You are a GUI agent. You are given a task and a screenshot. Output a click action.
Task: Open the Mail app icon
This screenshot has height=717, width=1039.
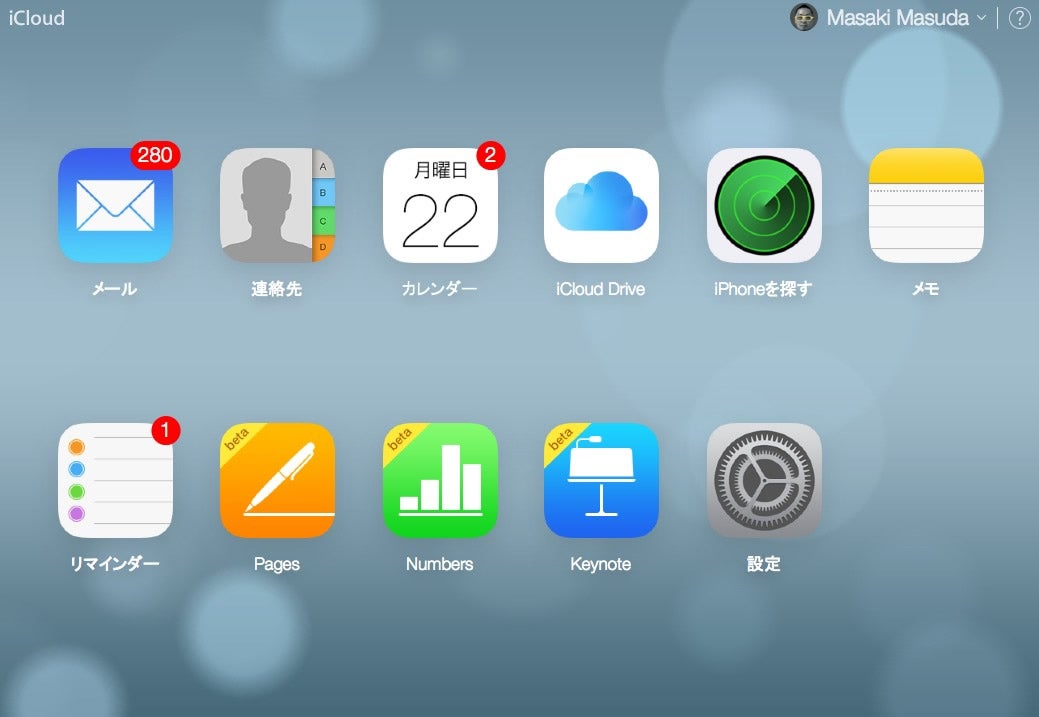coord(115,205)
